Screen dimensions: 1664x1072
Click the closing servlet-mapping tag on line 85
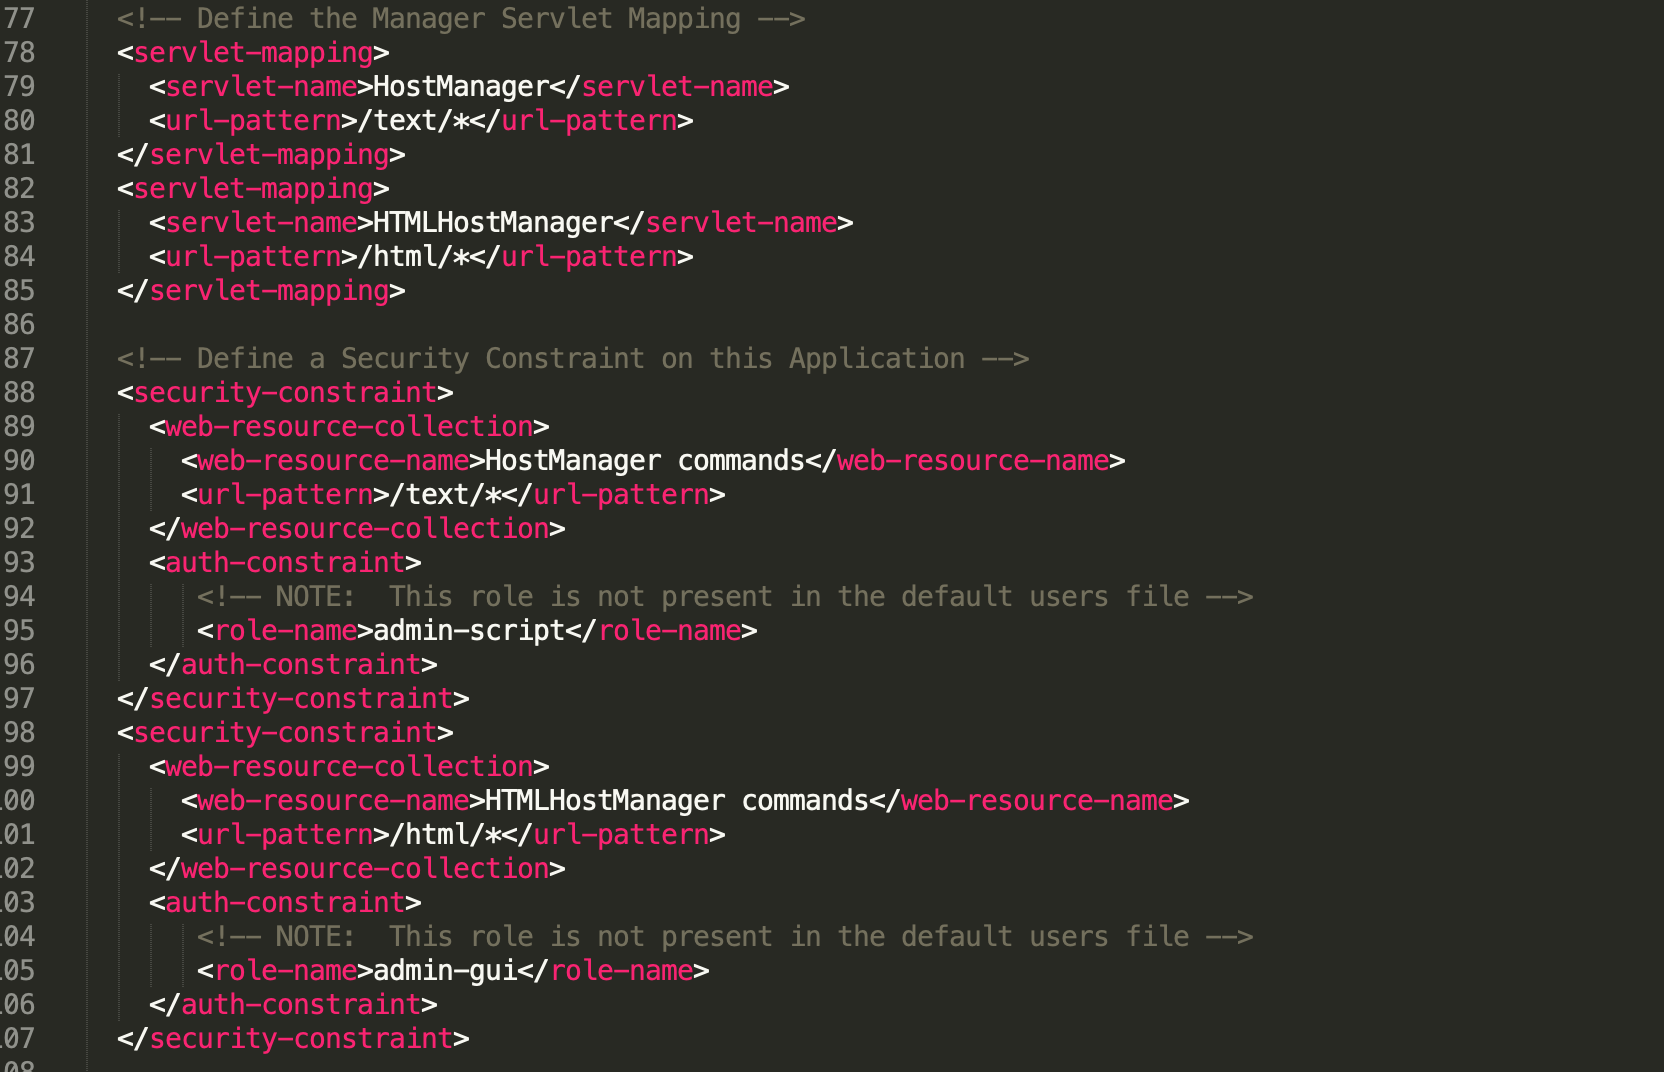click(261, 291)
